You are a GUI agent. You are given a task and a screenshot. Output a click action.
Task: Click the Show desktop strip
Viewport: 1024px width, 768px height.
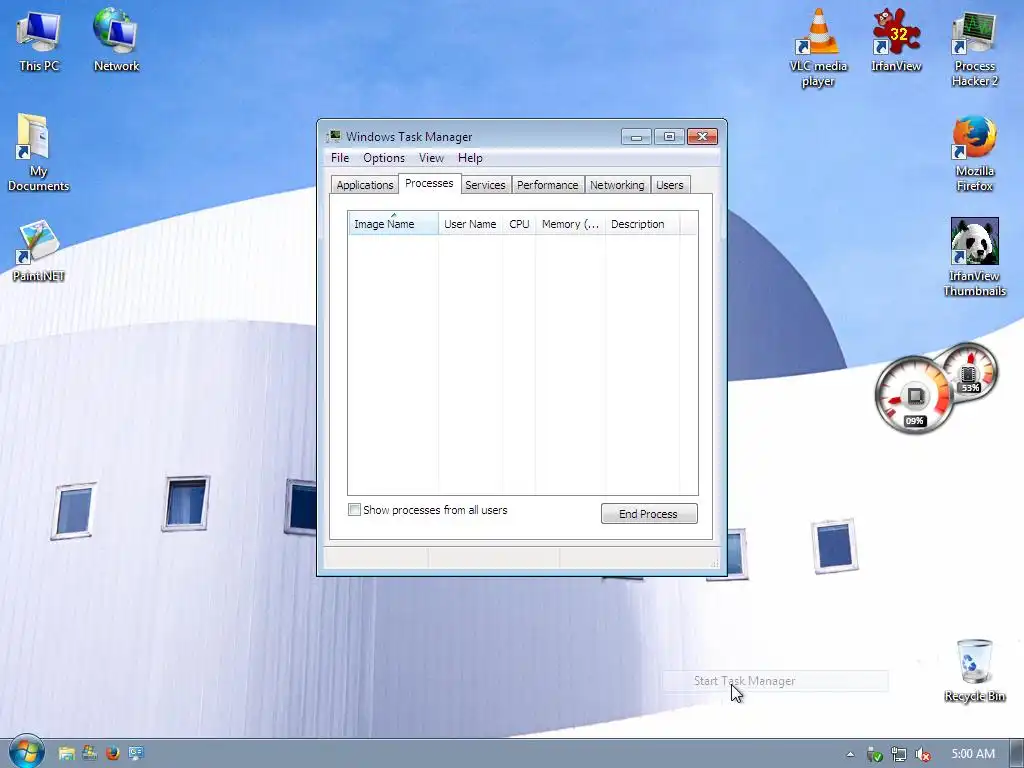(1017, 754)
